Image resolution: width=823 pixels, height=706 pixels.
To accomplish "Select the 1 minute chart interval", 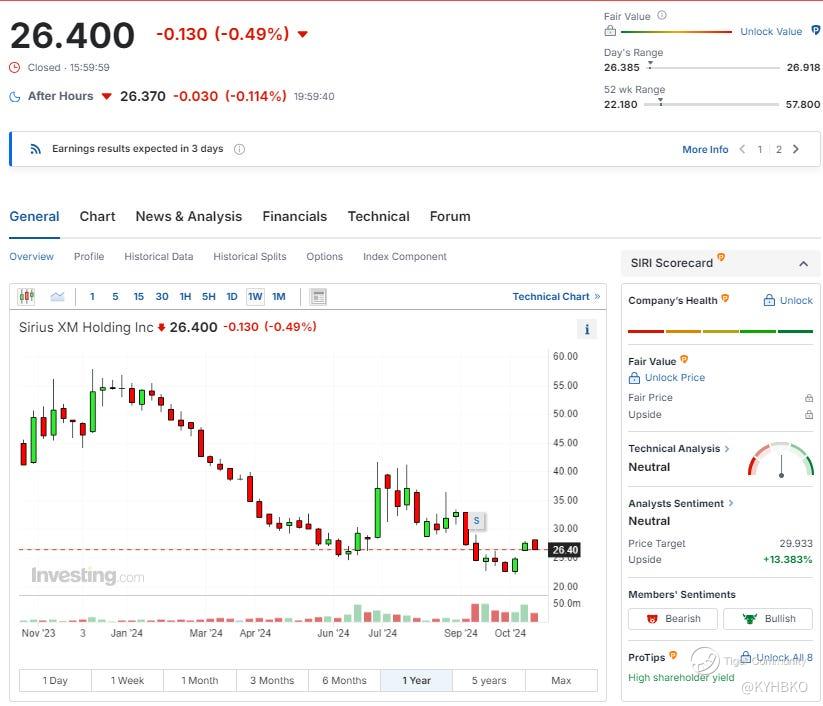I will 92,297.
